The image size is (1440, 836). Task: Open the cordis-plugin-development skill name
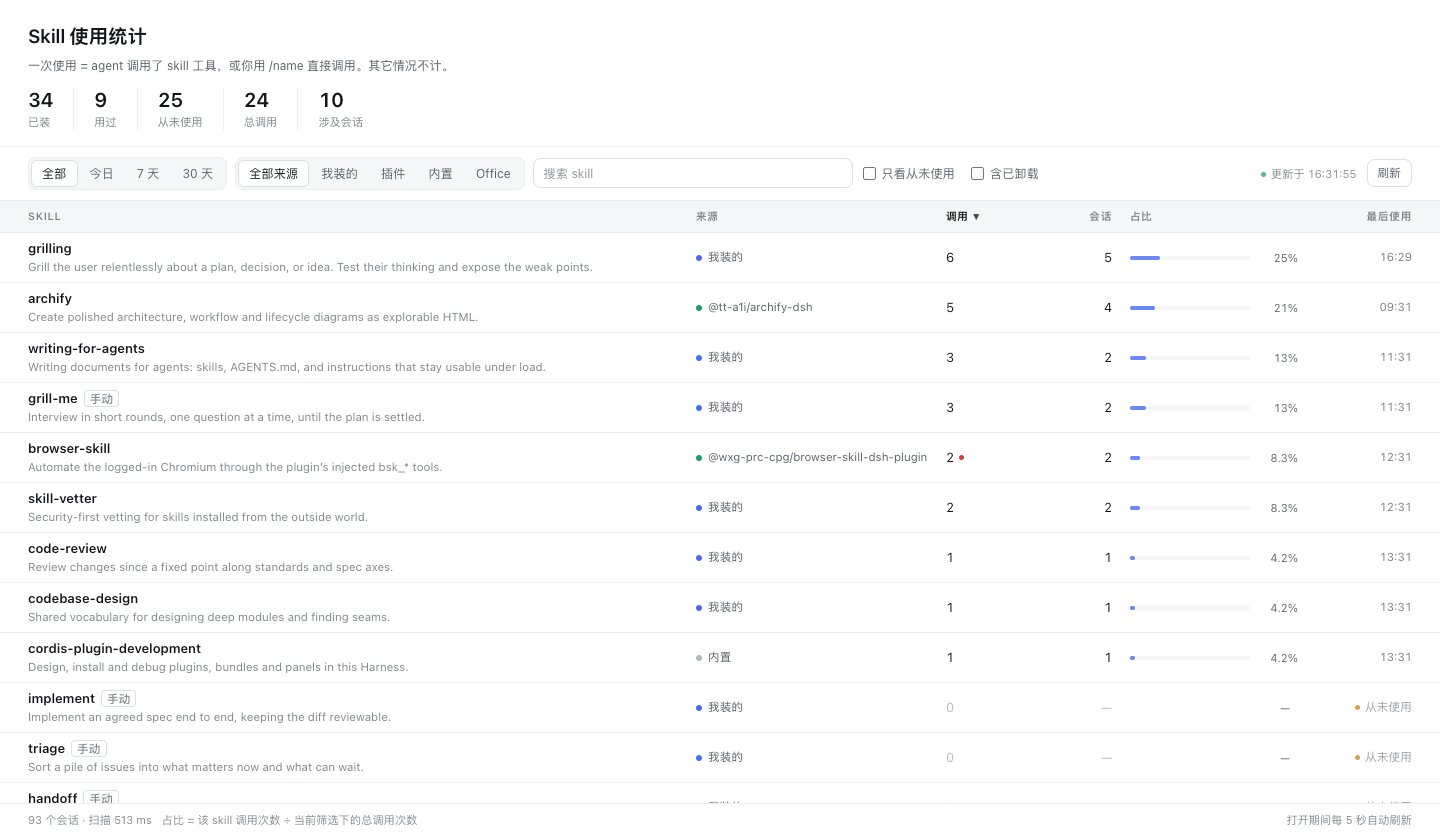pyautogui.click(x=114, y=648)
